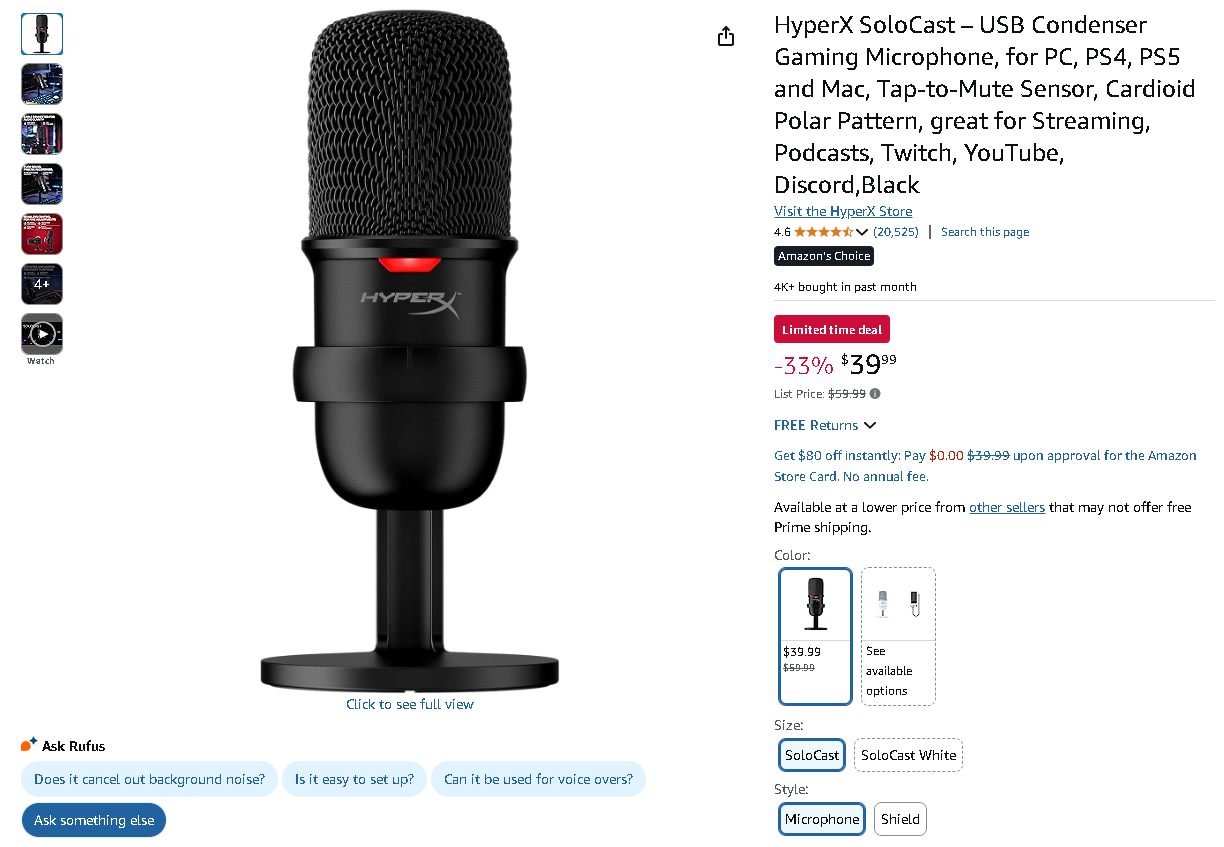The height and width of the screenshot is (847, 1224).
Task: Open the other sellers link
Action: tap(1006, 507)
